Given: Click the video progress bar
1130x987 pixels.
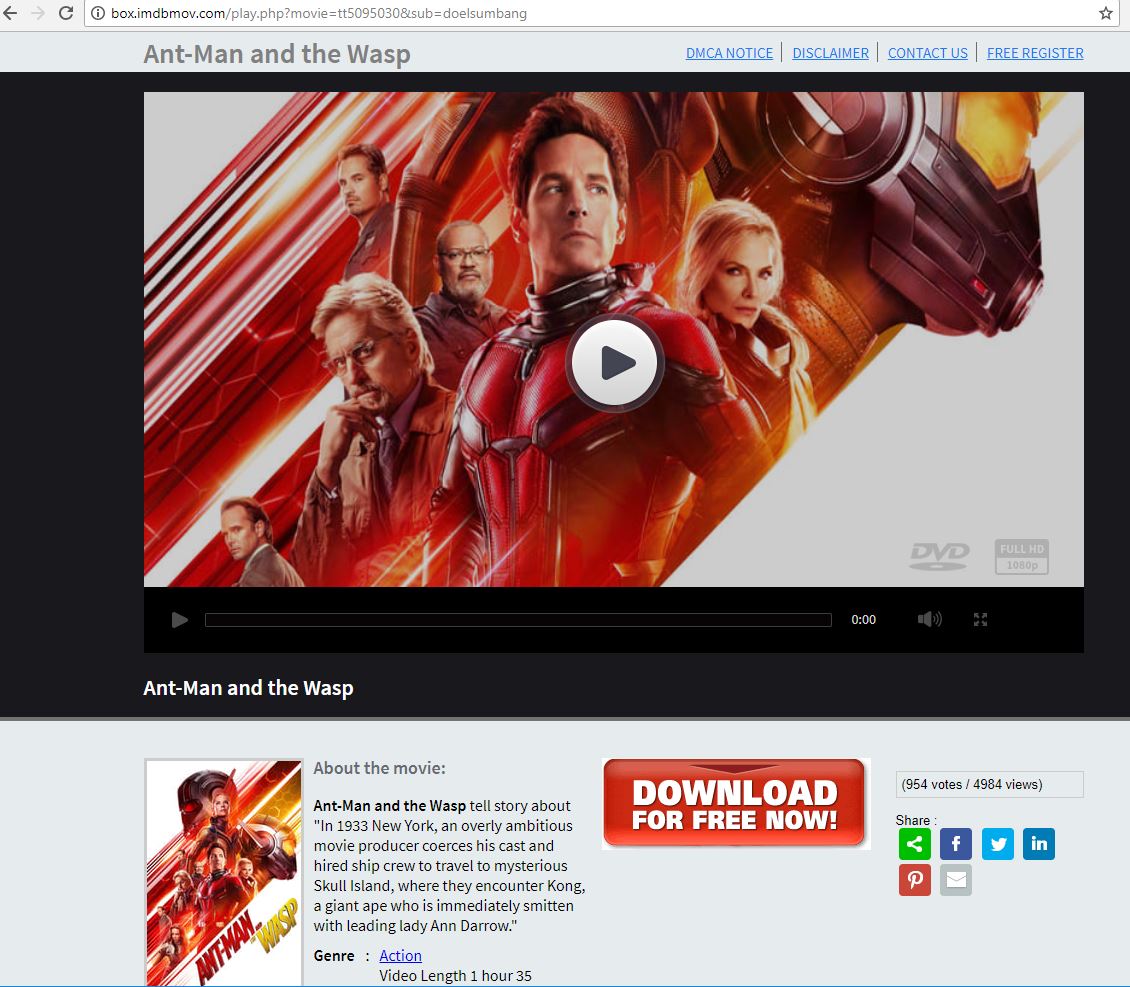Looking at the screenshot, I should (518, 620).
